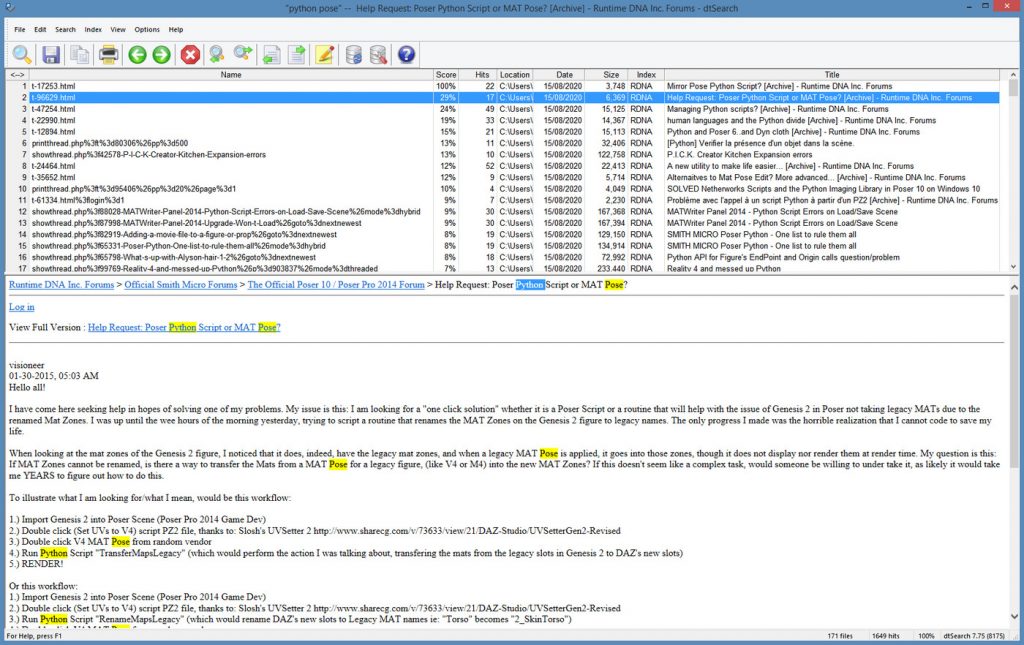Screen dimensions: 1024x645
Task: Click the Save floppy disk icon
Action: (51, 54)
